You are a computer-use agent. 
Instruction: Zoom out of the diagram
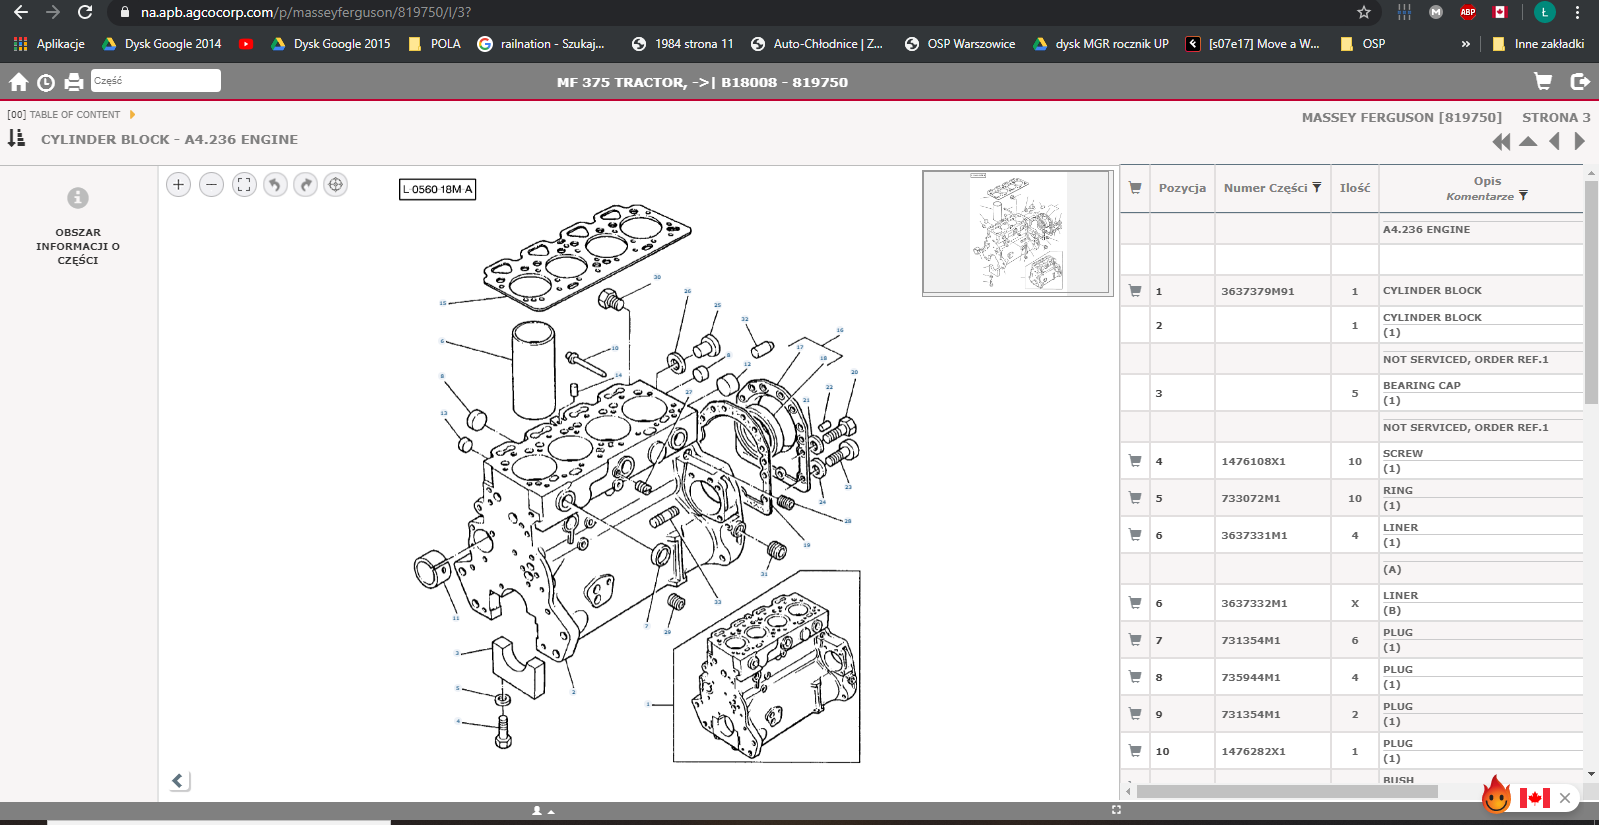point(211,184)
